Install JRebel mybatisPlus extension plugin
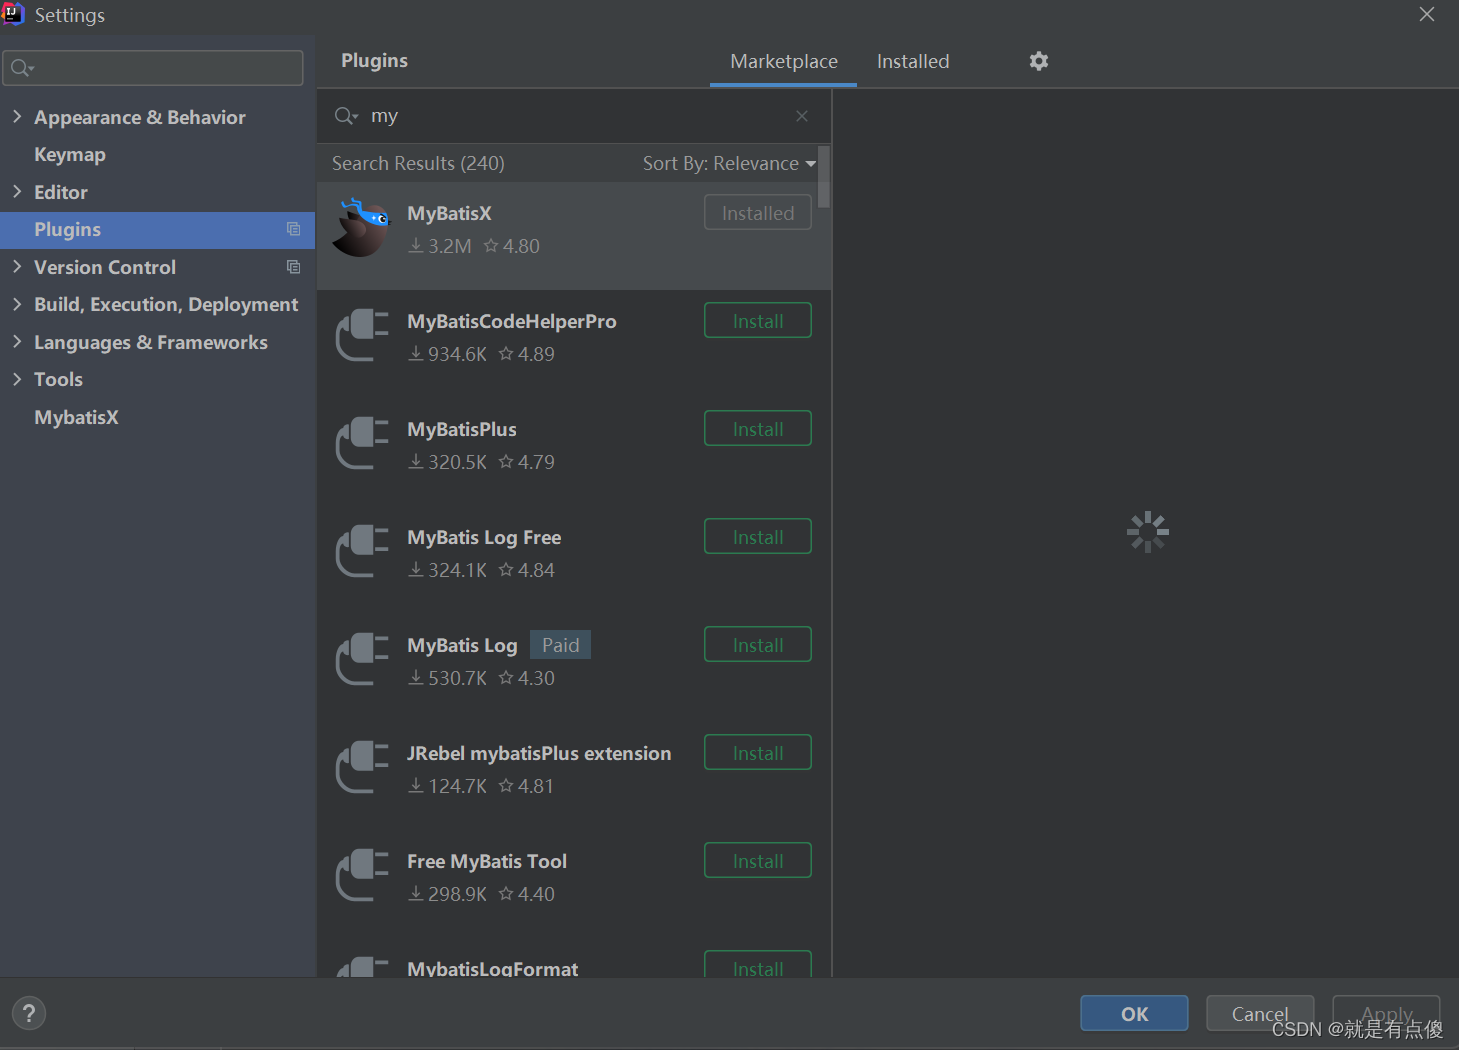Image resolution: width=1459 pixels, height=1050 pixels. tap(758, 753)
